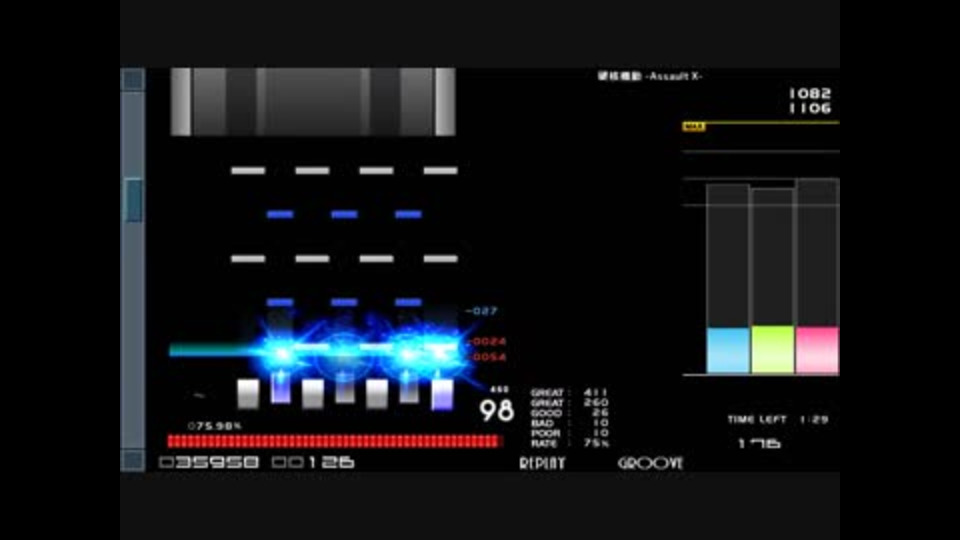960x540 pixels.
Task: Click the GROOVE gauge type label
Action: pyautogui.click(x=650, y=463)
